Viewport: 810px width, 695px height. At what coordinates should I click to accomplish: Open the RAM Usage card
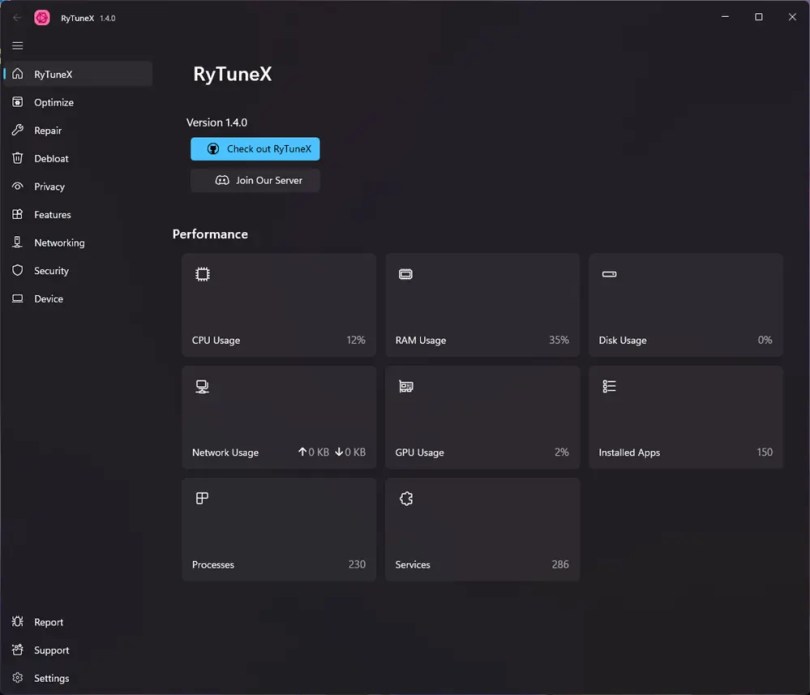click(482, 305)
